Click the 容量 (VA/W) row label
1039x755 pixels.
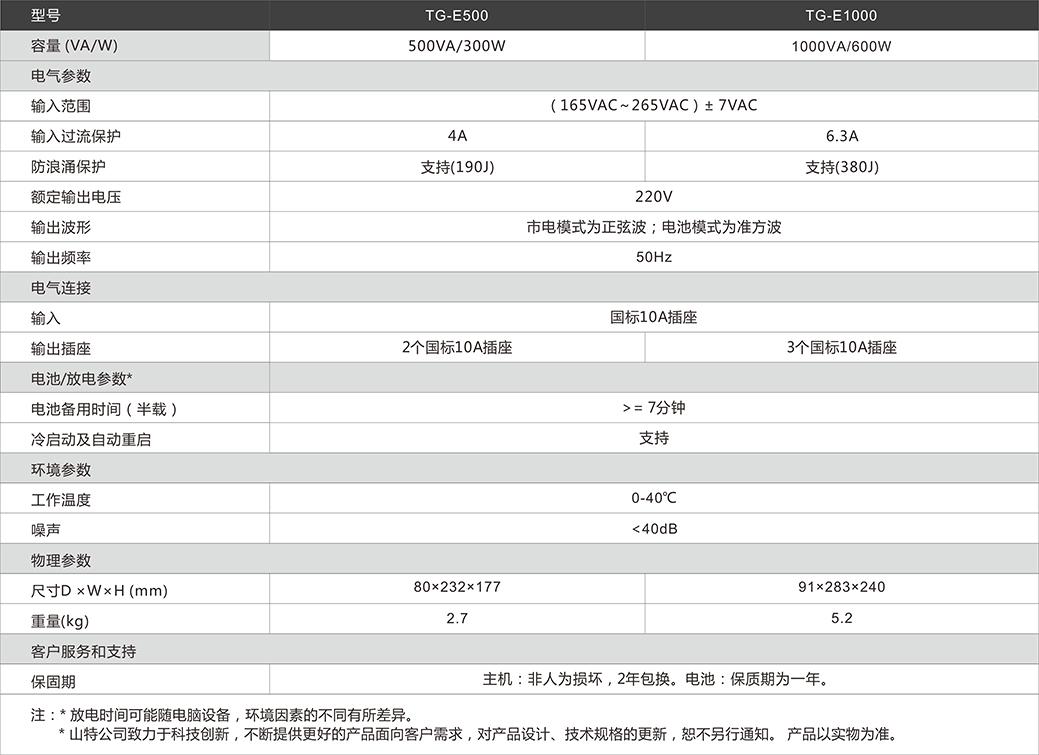pyautogui.click(x=60, y=45)
